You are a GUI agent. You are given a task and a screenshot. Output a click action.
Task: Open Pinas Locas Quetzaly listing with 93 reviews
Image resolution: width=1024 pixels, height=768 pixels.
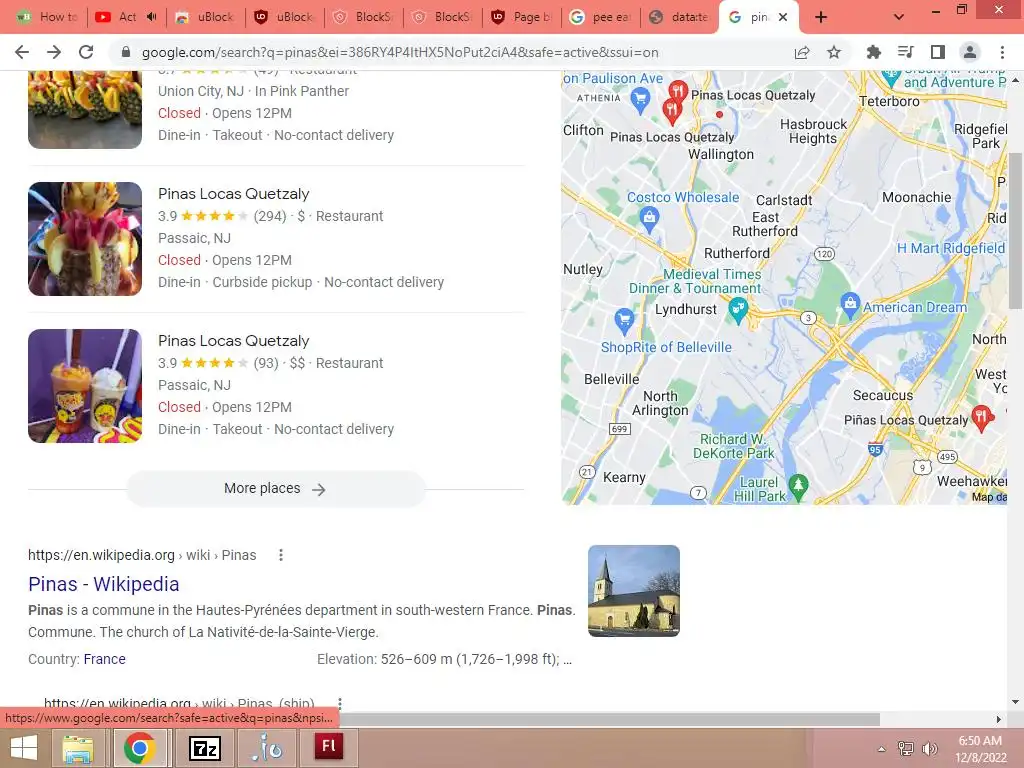coord(233,341)
